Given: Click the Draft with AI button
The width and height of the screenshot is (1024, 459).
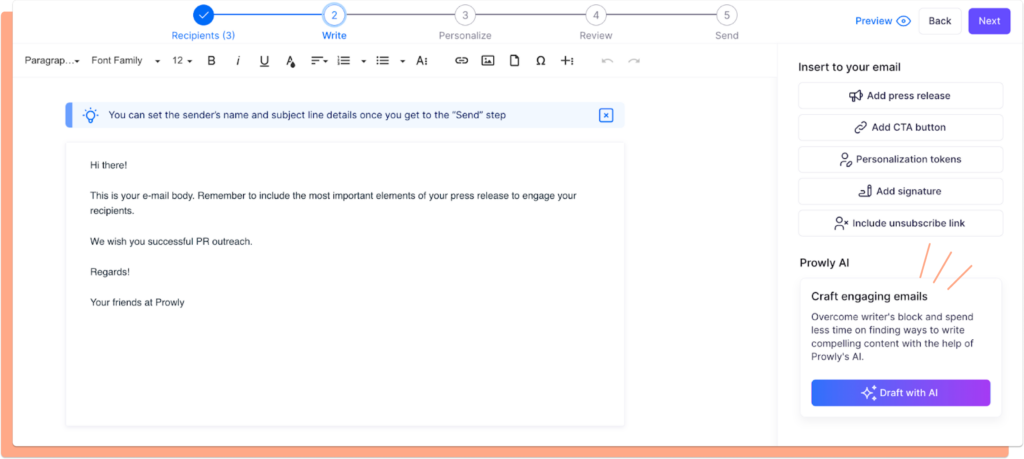Looking at the screenshot, I should (x=900, y=393).
